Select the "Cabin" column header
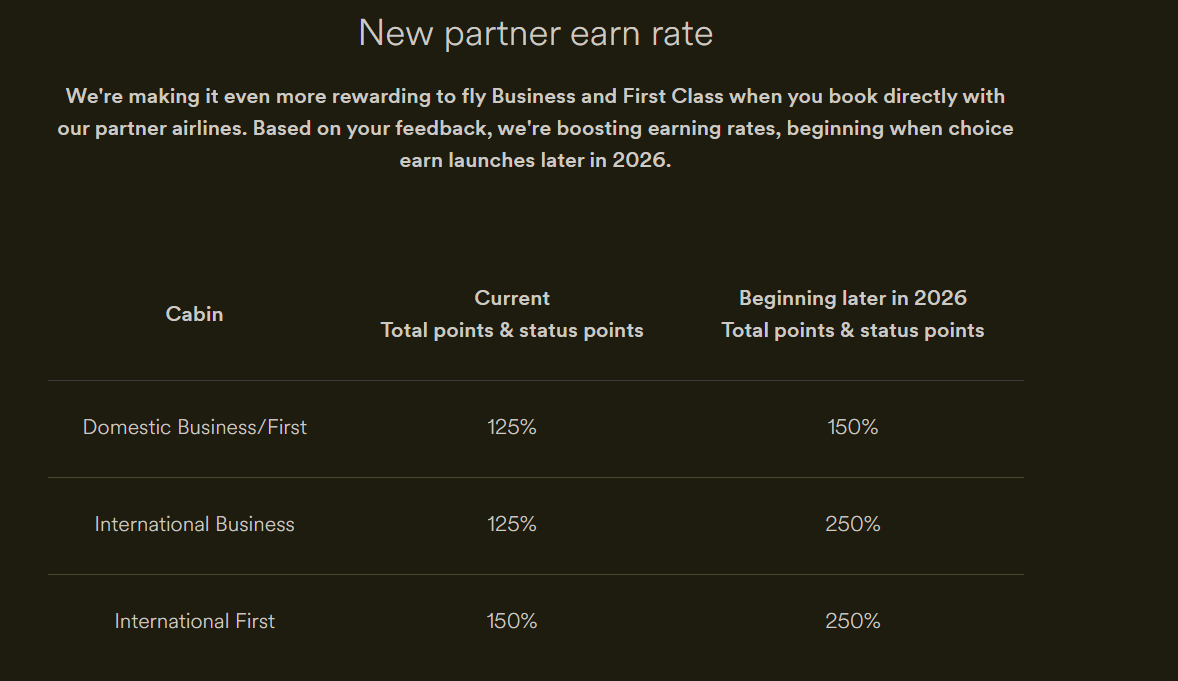 pyautogui.click(x=194, y=314)
